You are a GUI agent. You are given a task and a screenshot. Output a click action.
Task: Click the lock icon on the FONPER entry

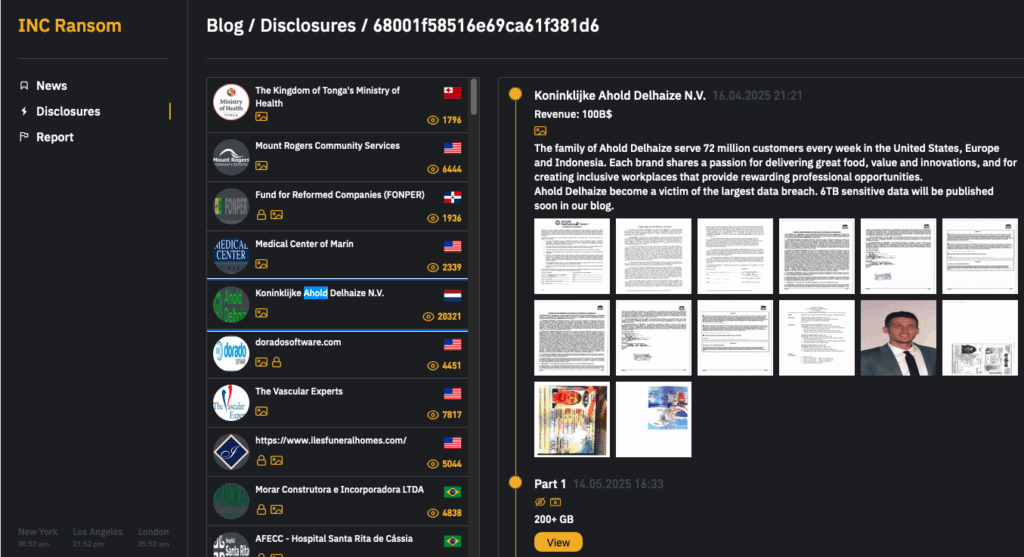pos(261,215)
